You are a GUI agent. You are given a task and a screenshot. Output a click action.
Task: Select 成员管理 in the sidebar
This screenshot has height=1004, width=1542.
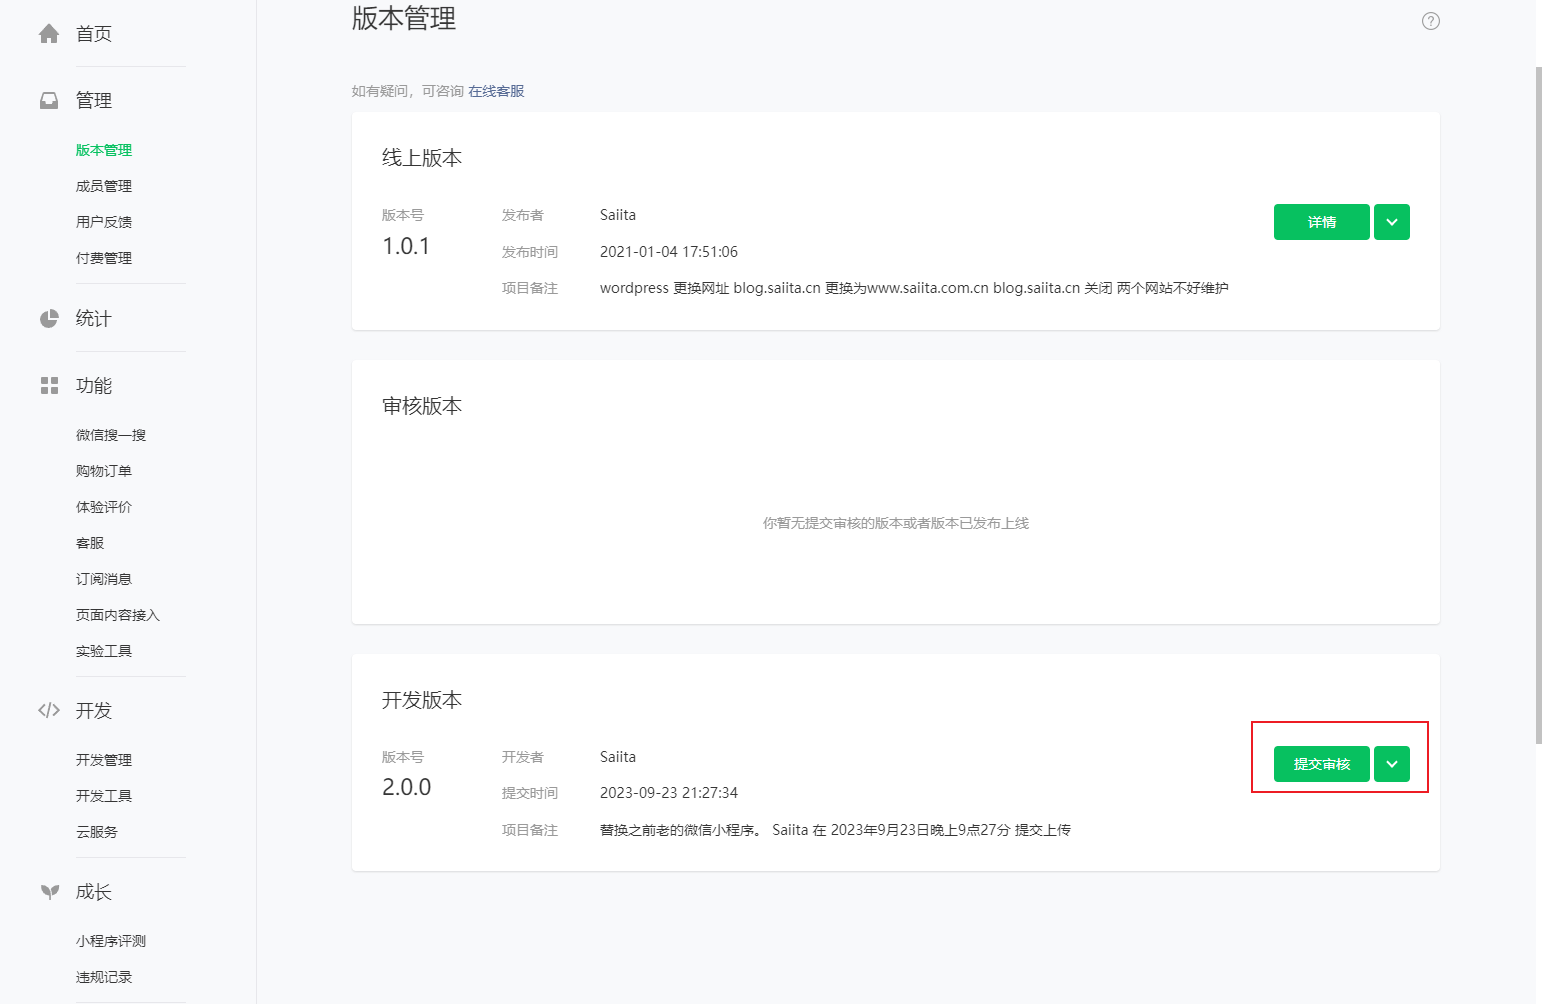pyautogui.click(x=104, y=186)
